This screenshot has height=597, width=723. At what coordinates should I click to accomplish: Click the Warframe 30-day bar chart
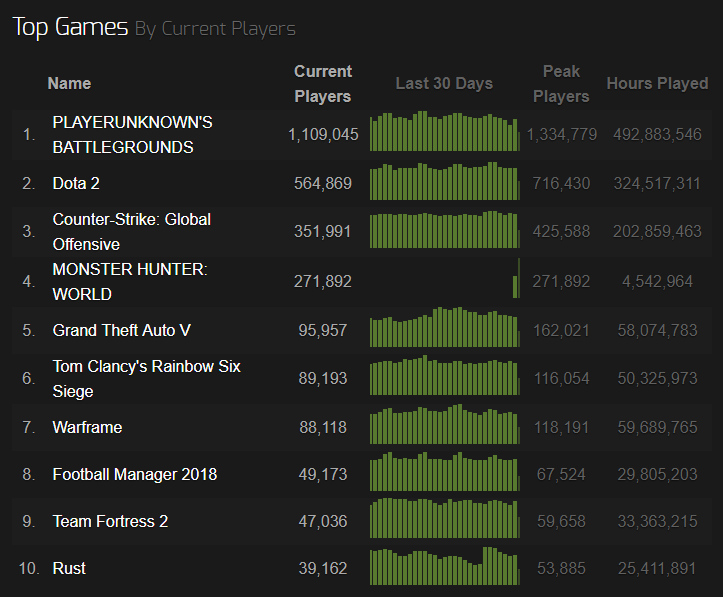click(444, 425)
